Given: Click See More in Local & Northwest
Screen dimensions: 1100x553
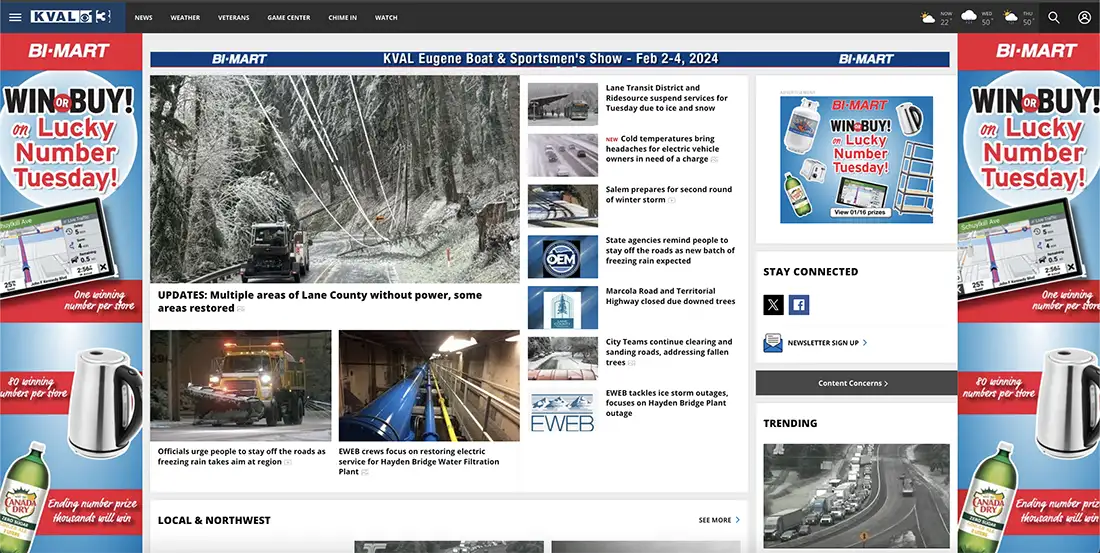Looking at the screenshot, I should tap(719, 520).
